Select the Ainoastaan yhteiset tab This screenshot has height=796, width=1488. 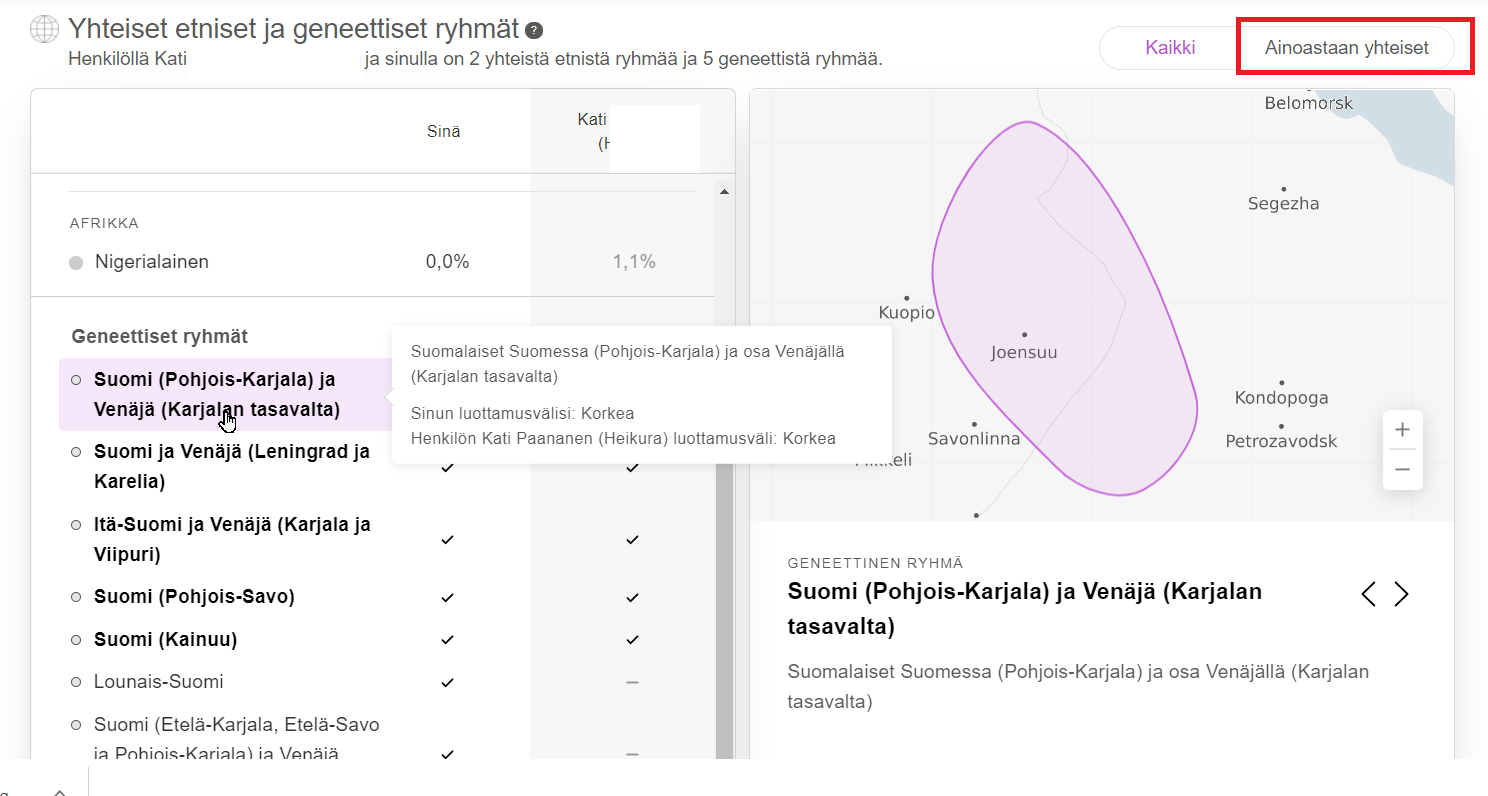tap(1346, 47)
